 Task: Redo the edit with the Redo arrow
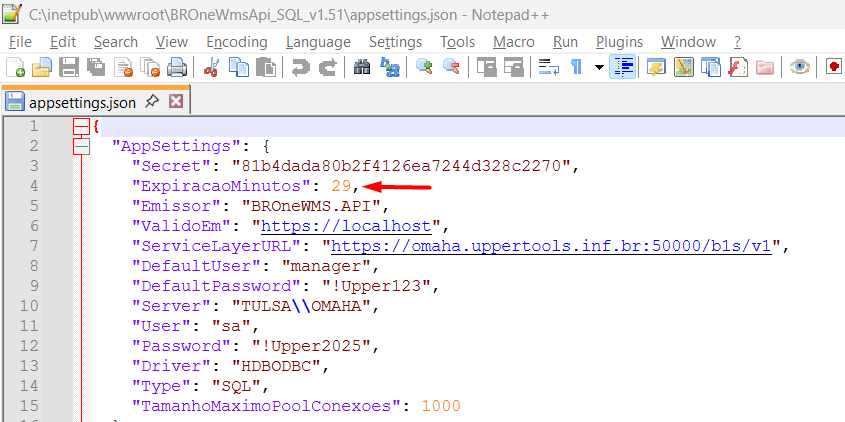(327, 67)
